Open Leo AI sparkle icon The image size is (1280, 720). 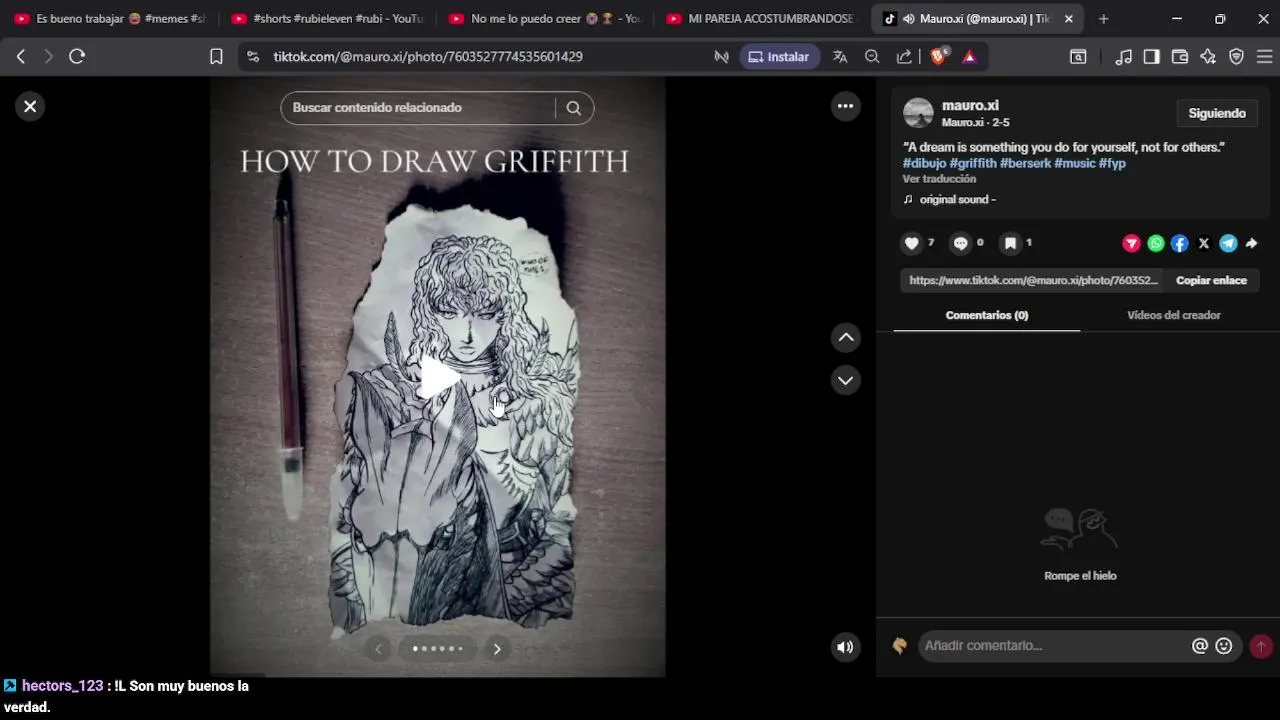pos(1208,57)
